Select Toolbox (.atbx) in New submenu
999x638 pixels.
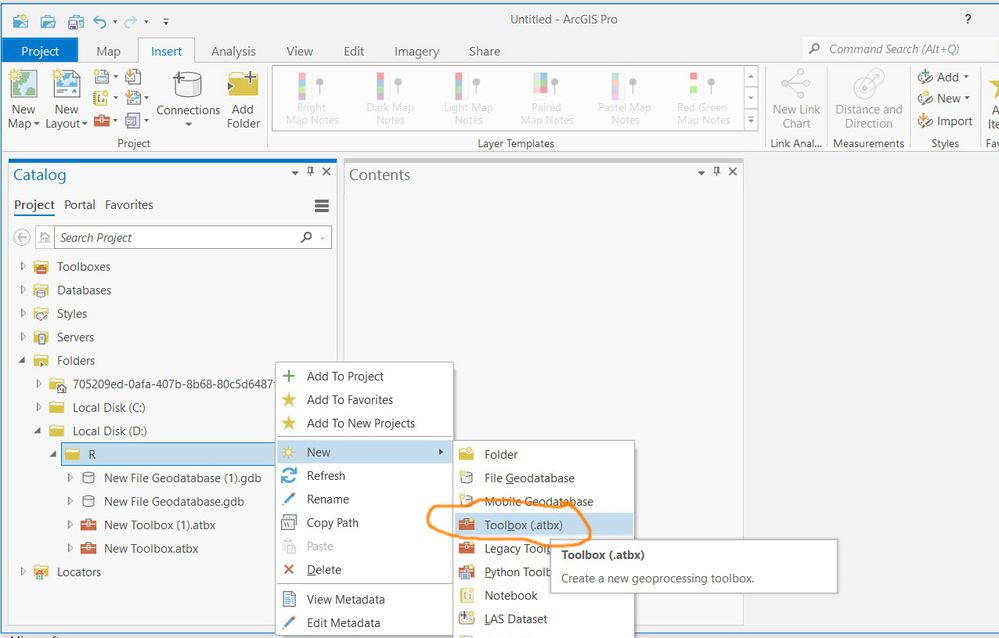(544, 525)
